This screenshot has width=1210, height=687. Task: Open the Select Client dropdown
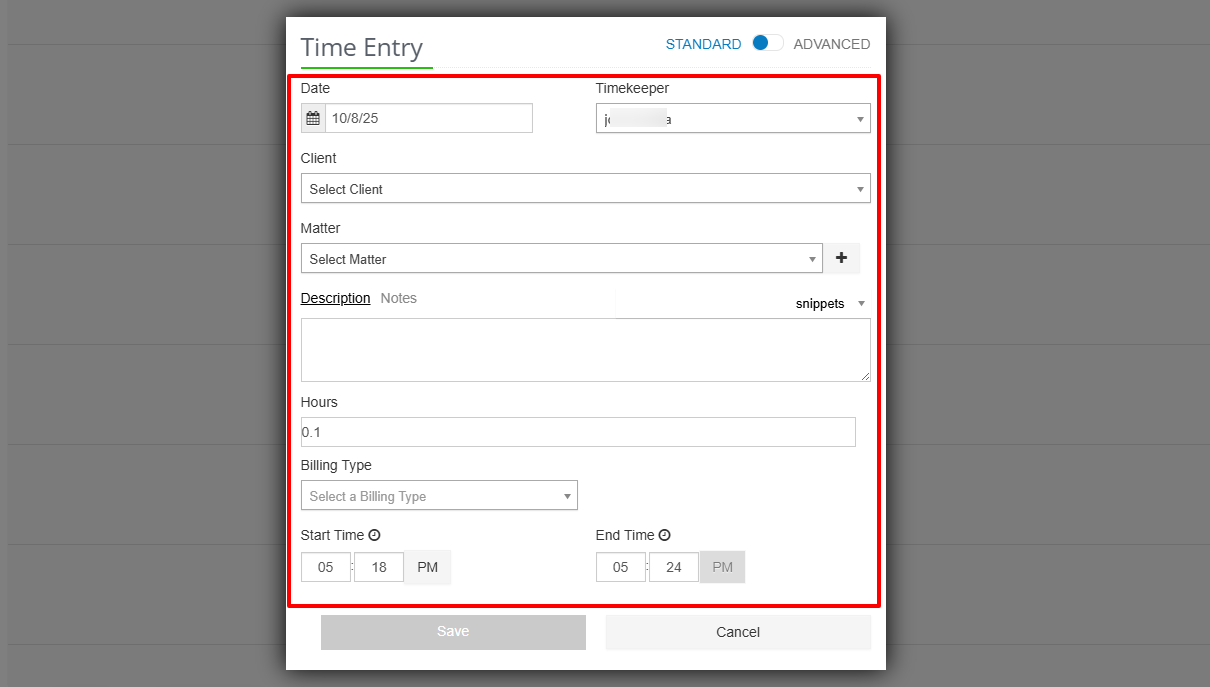[x=586, y=188]
